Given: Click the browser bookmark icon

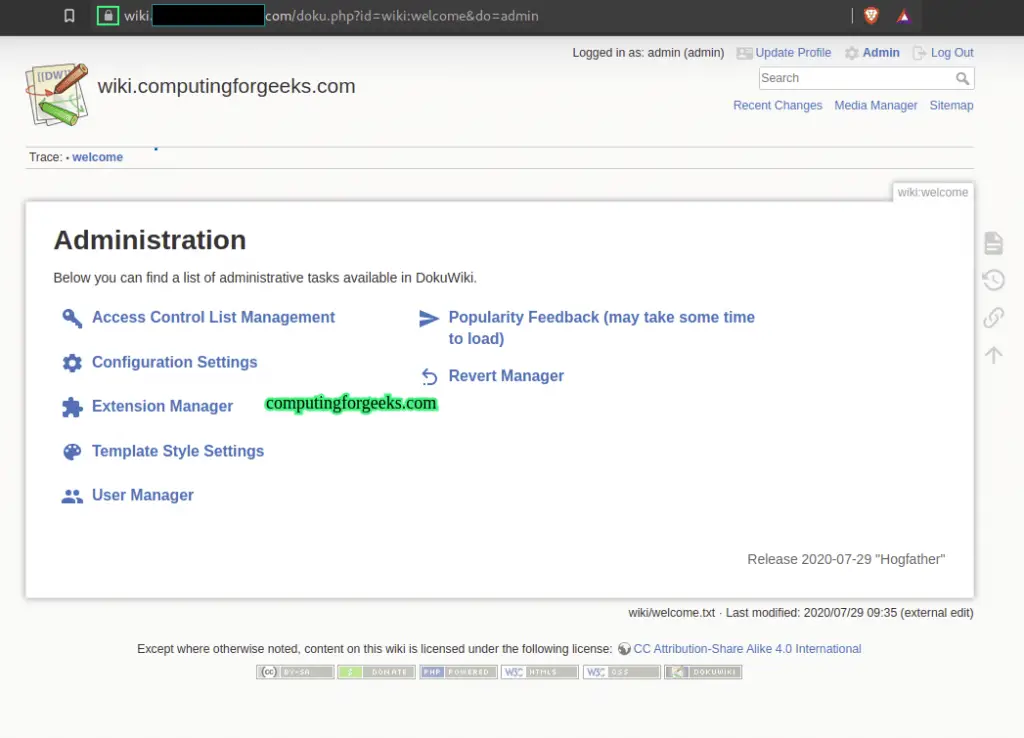Looking at the screenshot, I should tap(69, 16).
